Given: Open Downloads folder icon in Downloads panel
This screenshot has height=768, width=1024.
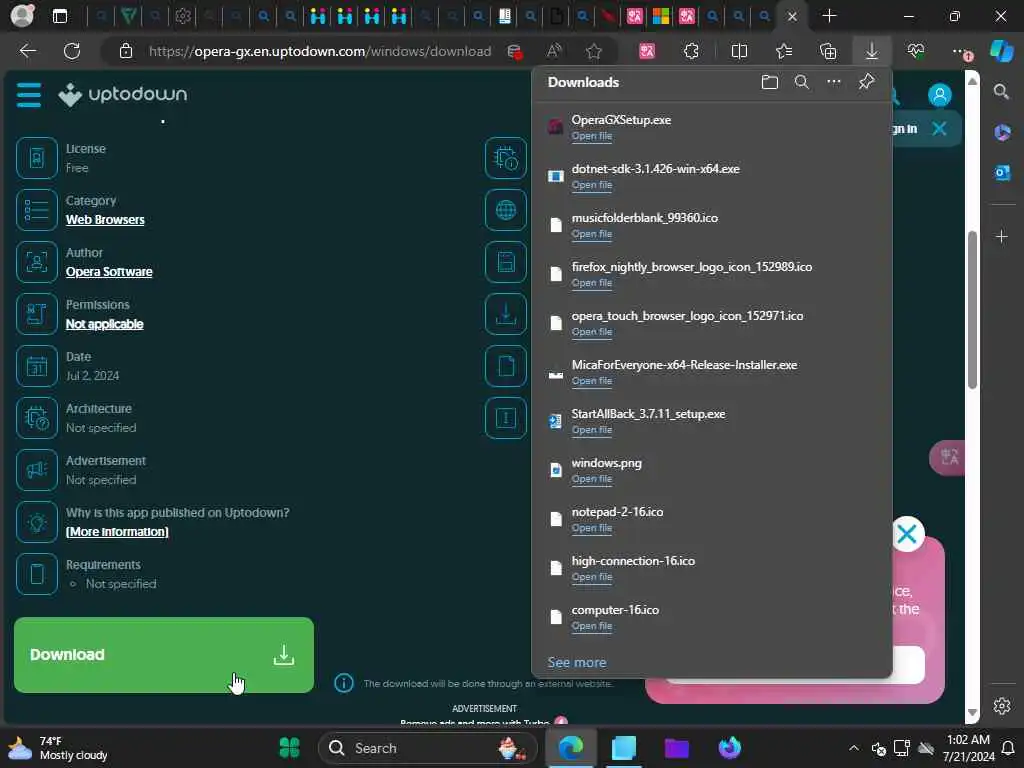Looking at the screenshot, I should 770,82.
